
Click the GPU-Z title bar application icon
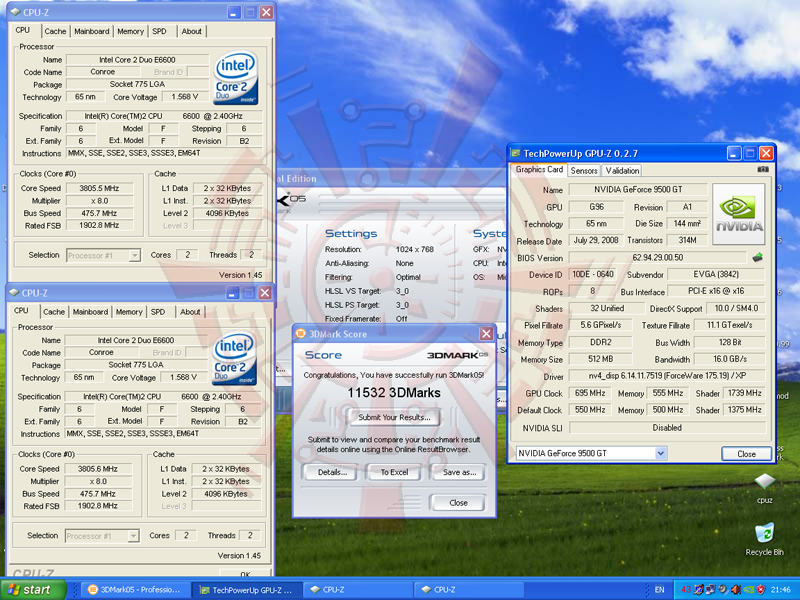516,153
